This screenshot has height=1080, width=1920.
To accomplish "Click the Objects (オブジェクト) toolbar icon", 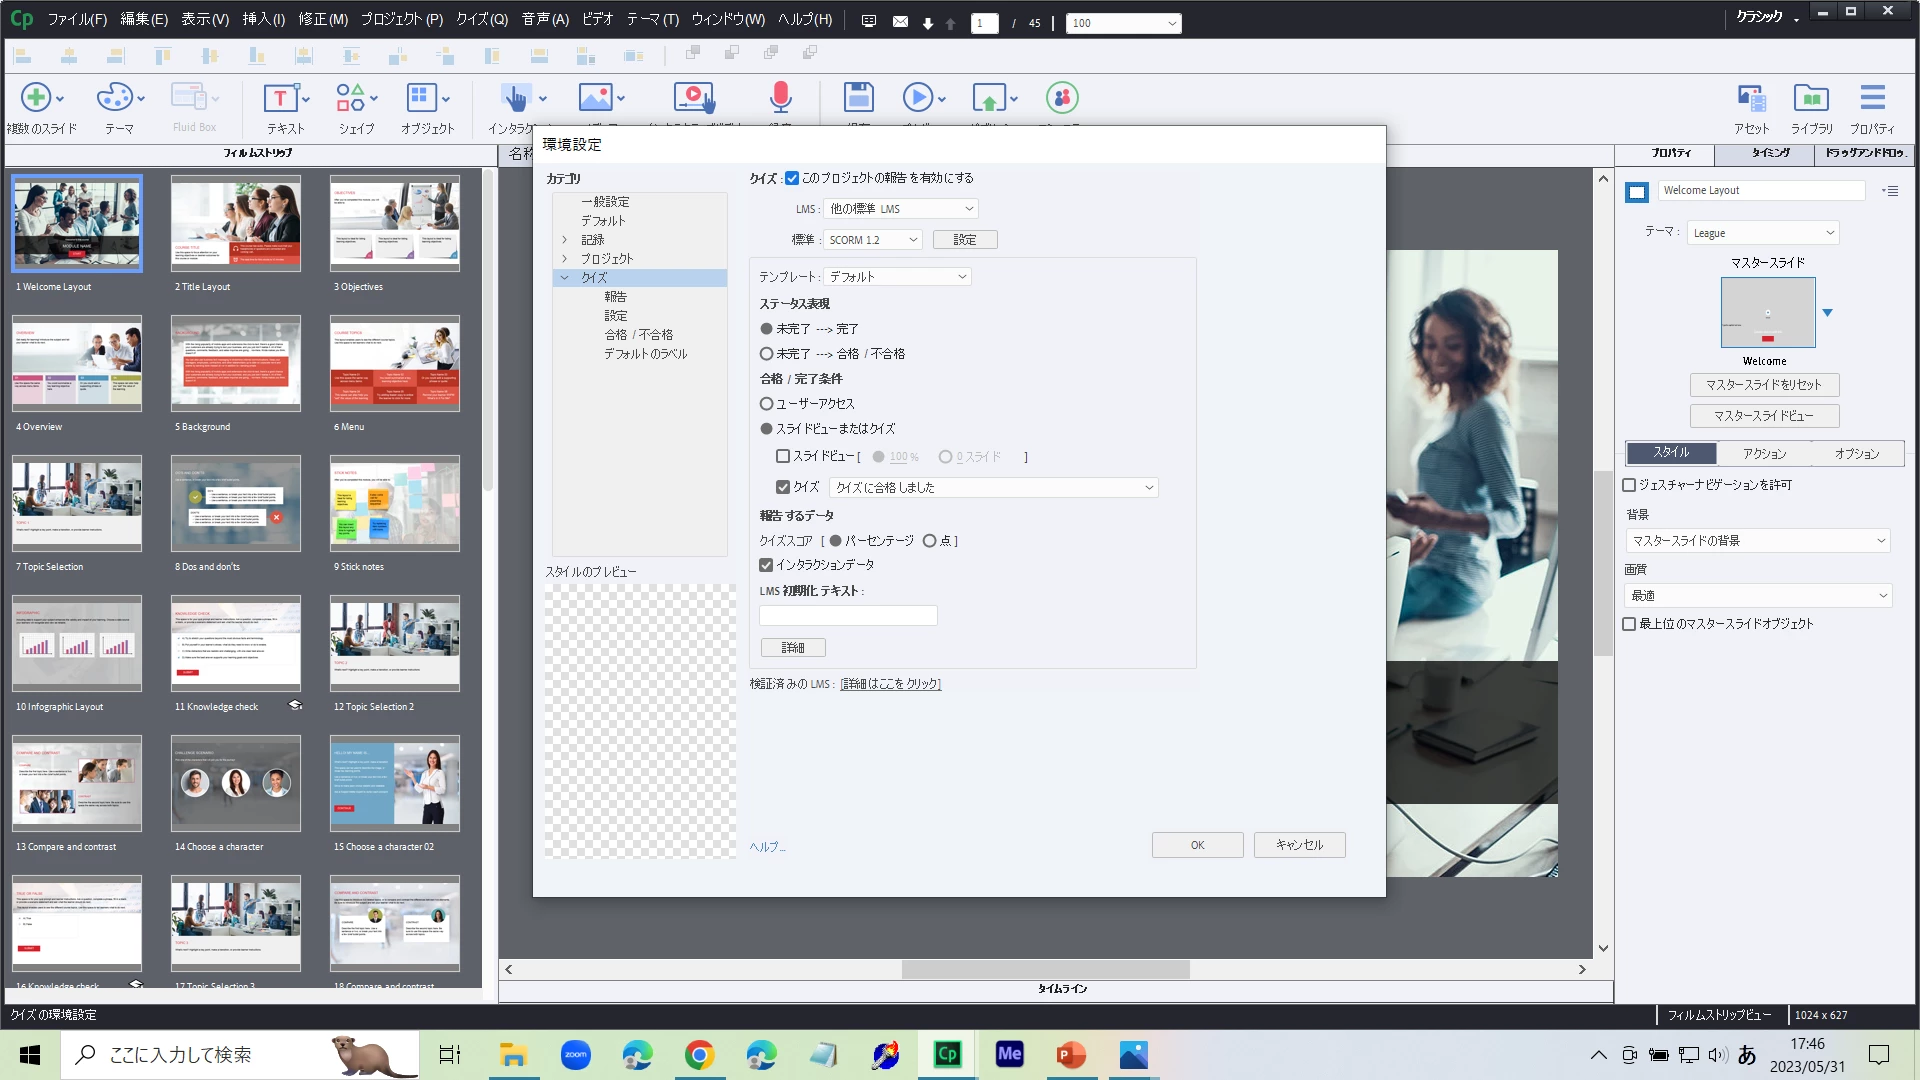I will point(421,98).
